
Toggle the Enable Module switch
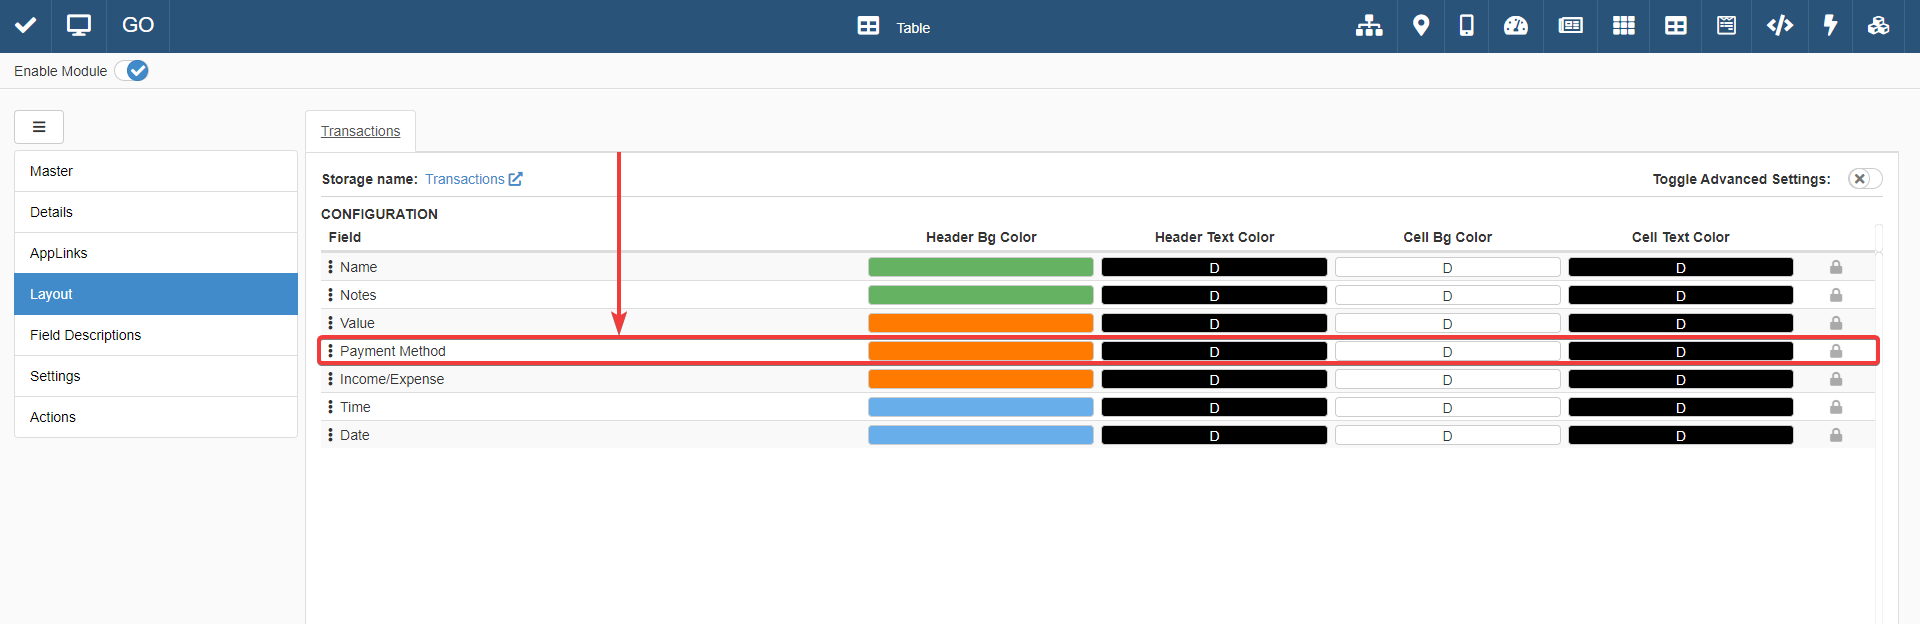(x=132, y=71)
